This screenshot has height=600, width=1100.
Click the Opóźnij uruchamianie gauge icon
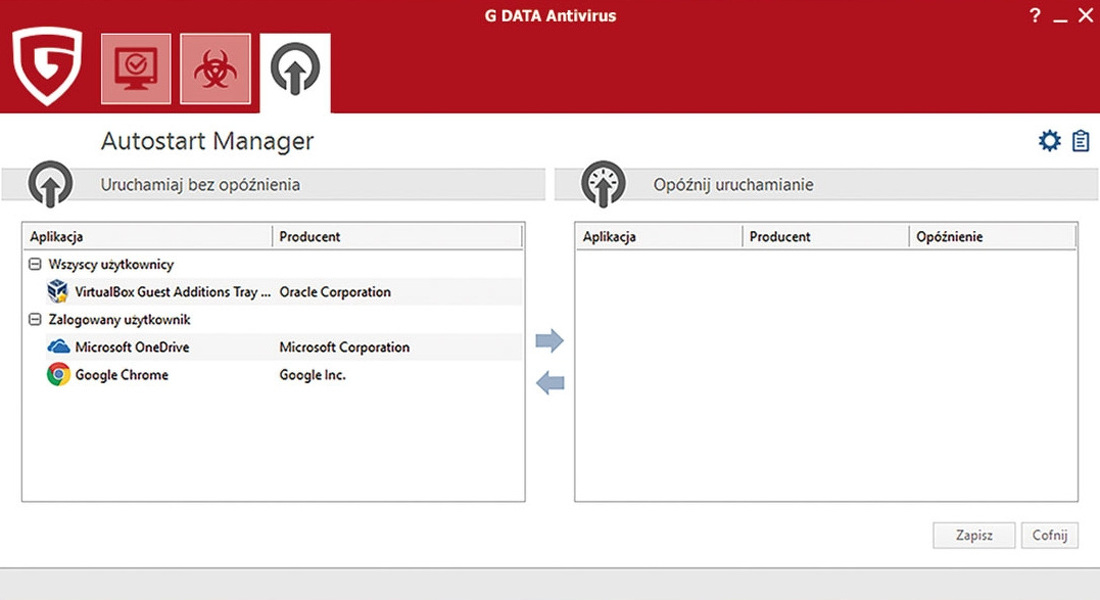coord(601,184)
